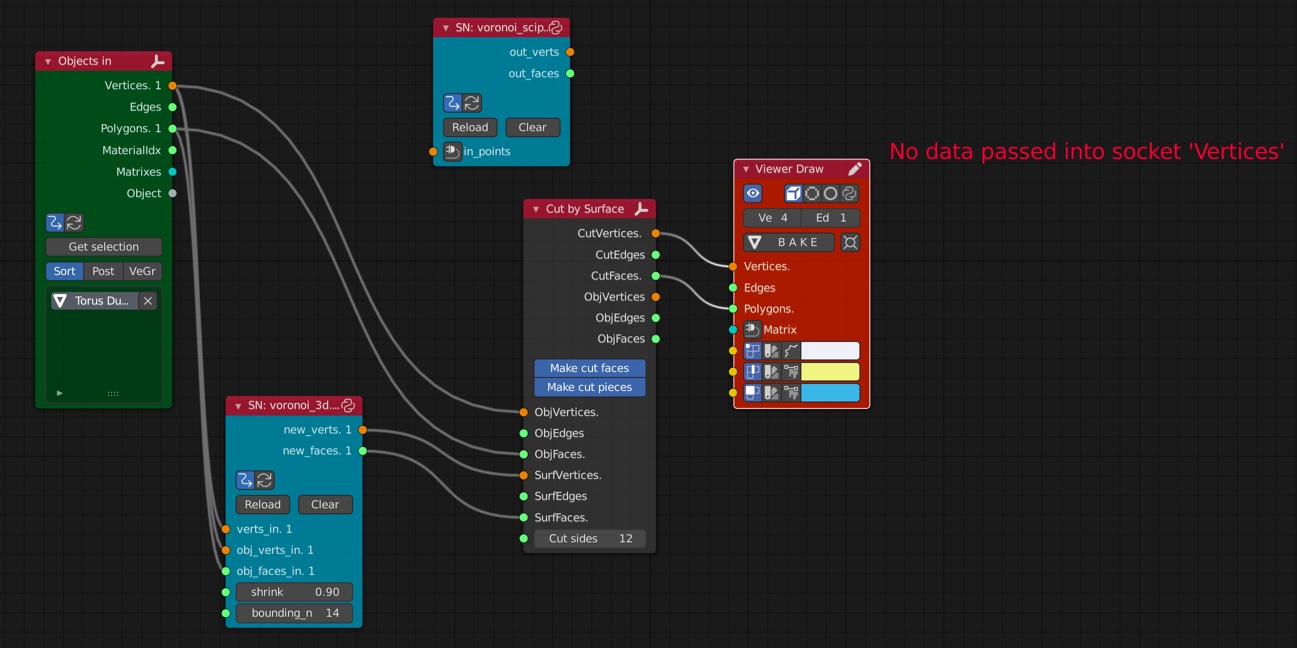Click the refresh icon in SN: voronoi_3d
The height and width of the screenshot is (648, 1297).
point(264,480)
